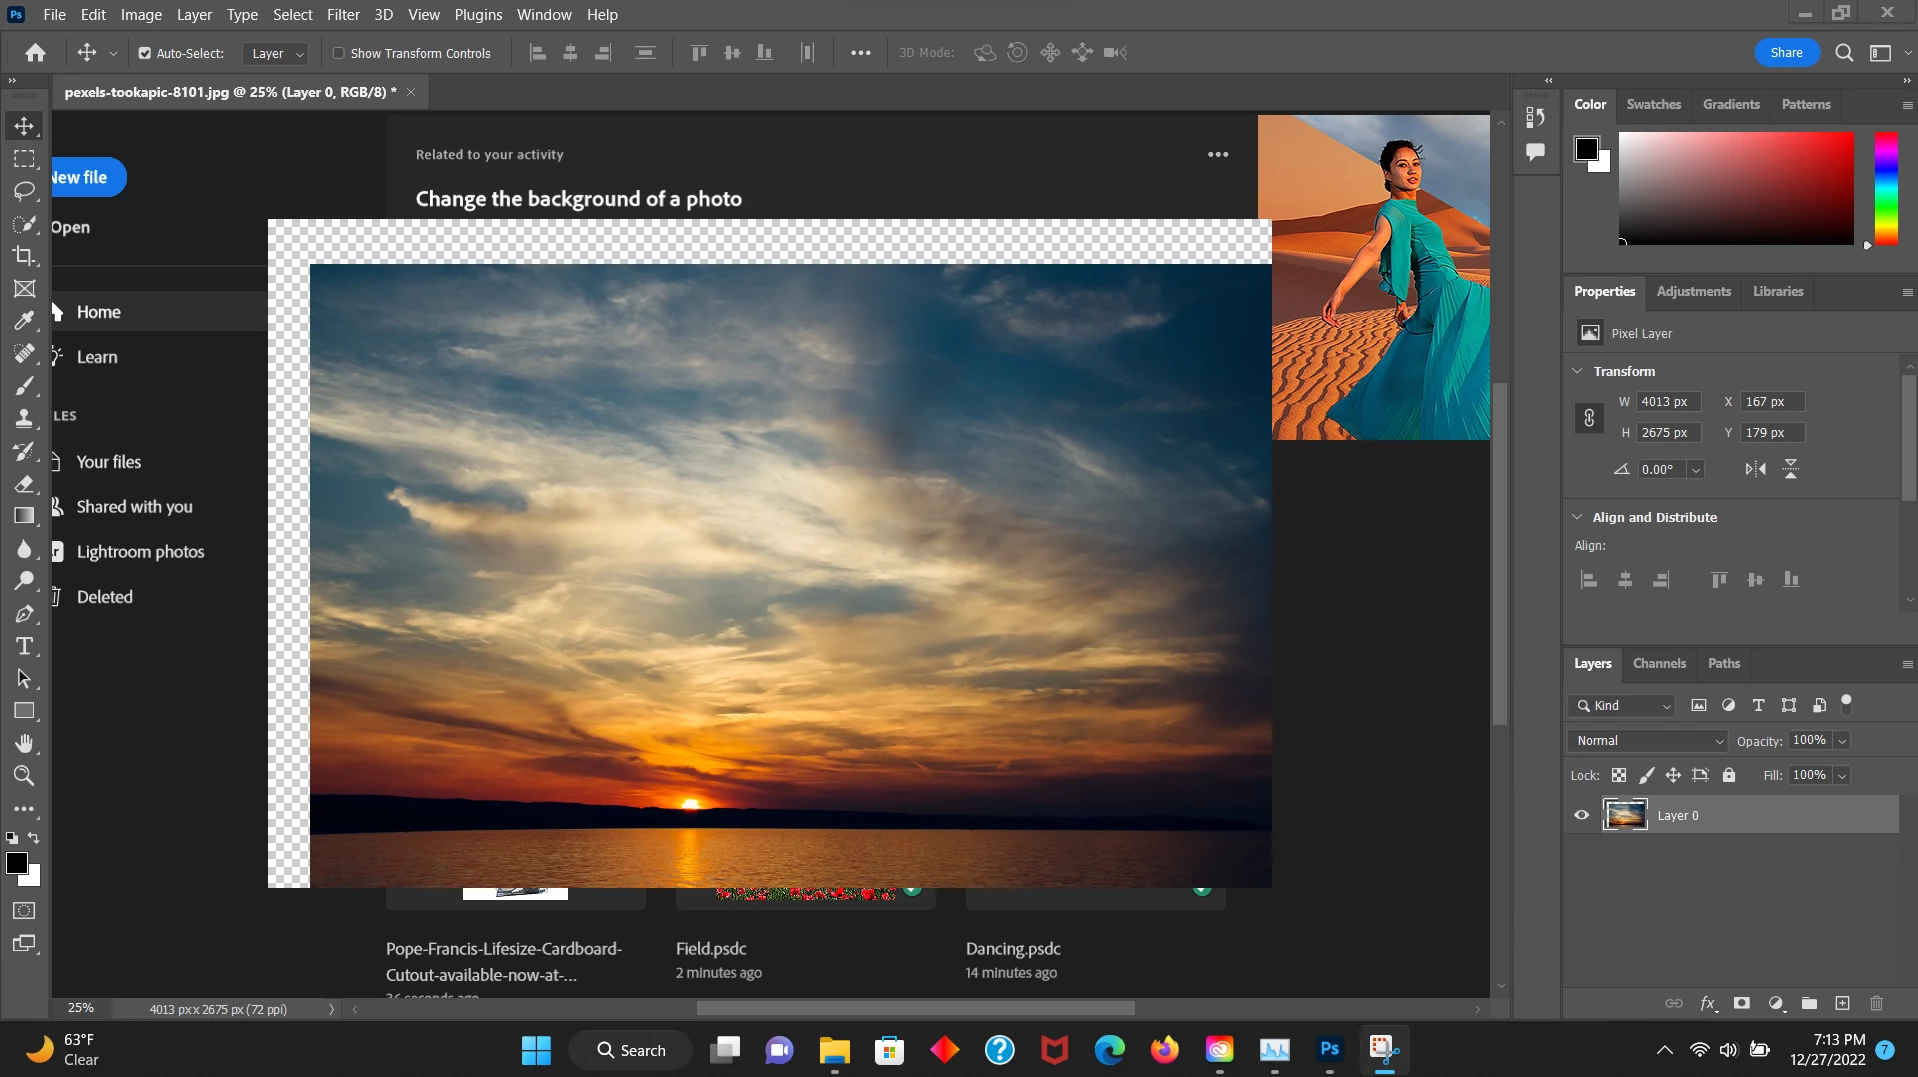The height and width of the screenshot is (1077, 1918).
Task: Create a new layer icon
Action: (x=1842, y=1003)
